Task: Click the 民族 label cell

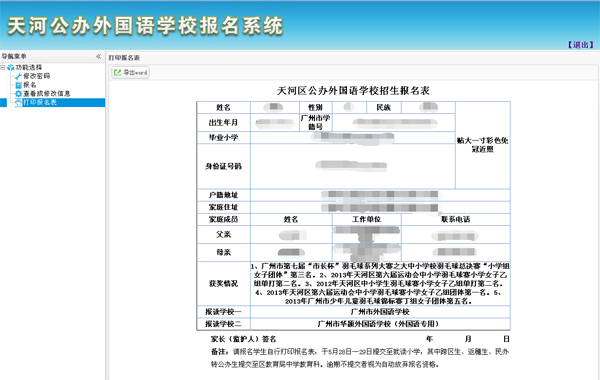Action: click(x=383, y=108)
